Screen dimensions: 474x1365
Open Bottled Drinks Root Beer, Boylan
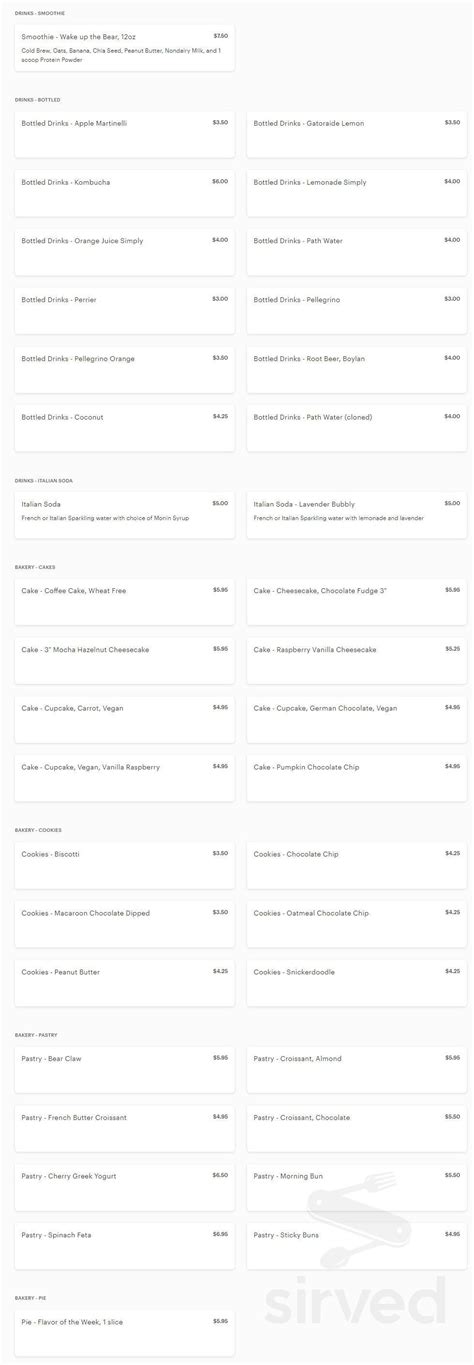357,369
